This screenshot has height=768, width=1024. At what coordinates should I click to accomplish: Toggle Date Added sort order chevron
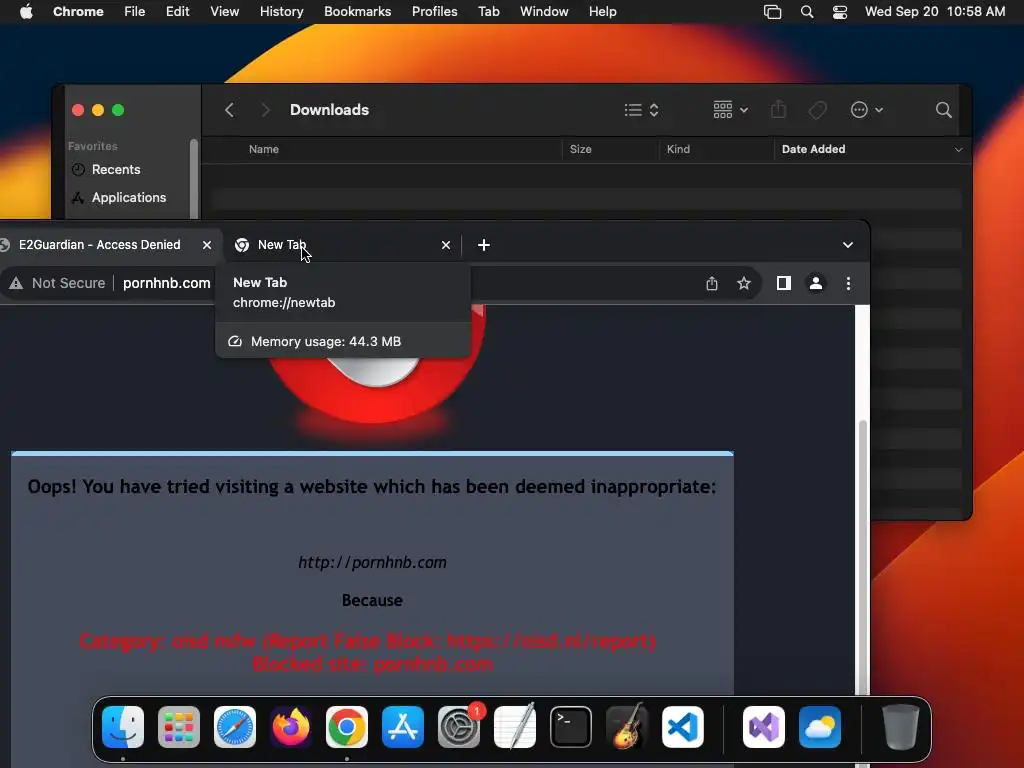(x=959, y=150)
